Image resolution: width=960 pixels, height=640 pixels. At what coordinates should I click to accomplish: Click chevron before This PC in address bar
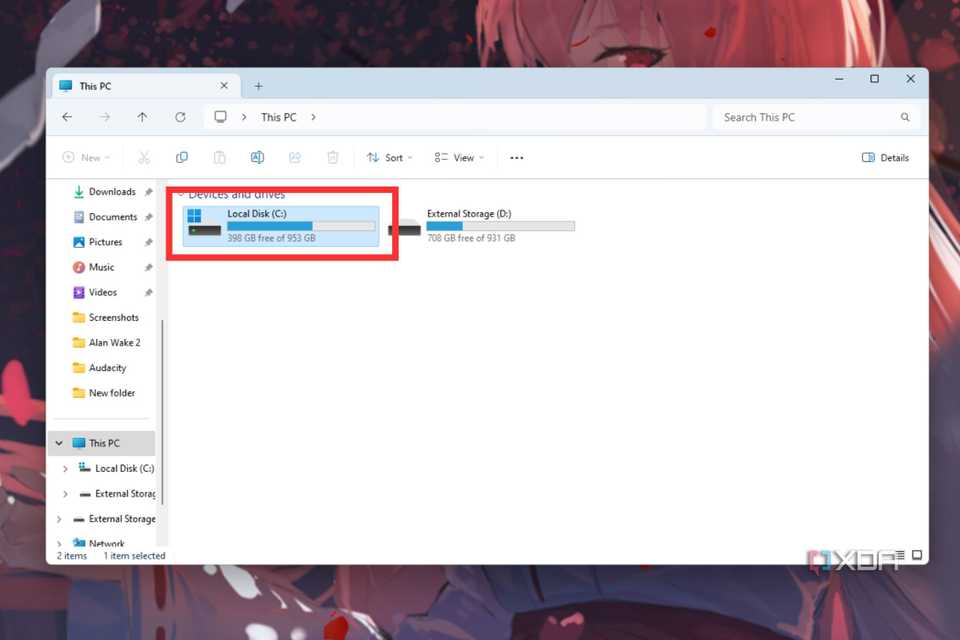(244, 117)
